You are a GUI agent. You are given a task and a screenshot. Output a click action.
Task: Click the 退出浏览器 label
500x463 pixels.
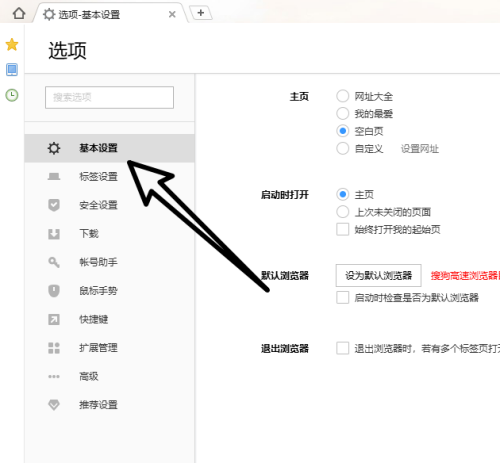click(285, 349)
